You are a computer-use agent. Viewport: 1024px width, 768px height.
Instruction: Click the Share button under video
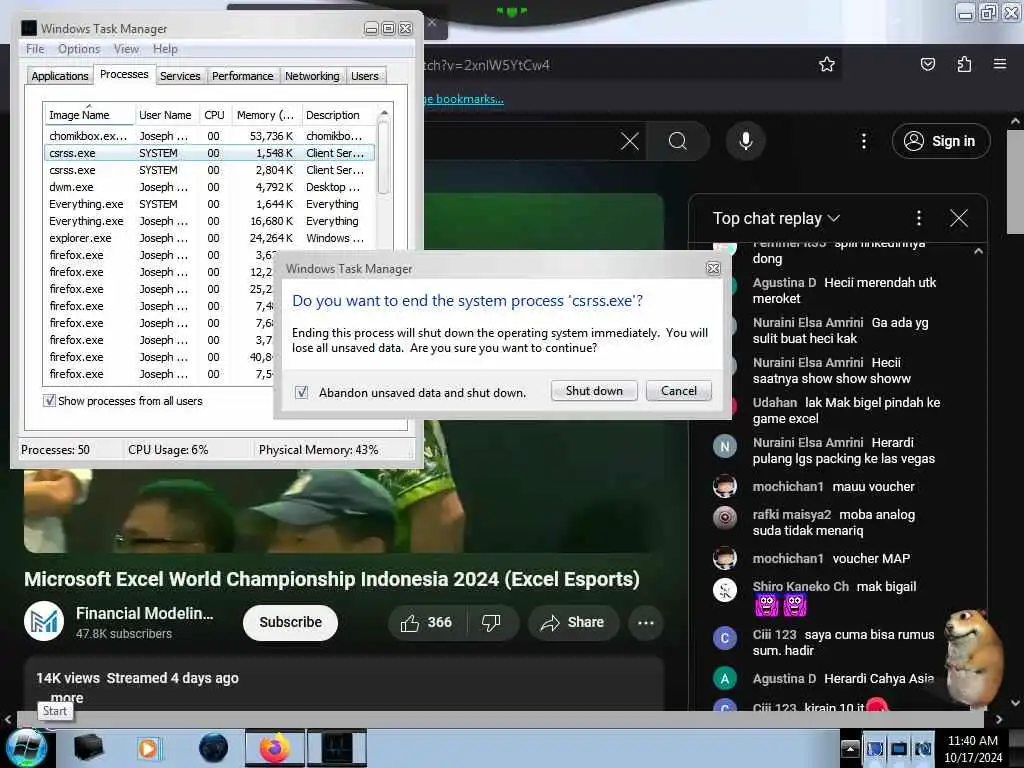(x=573, y=622)
